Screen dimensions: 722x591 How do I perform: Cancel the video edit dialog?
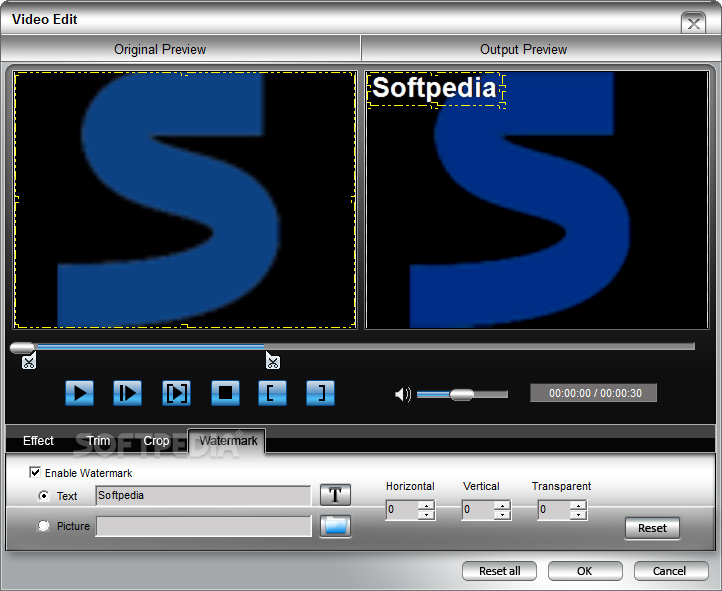point(670,571)
